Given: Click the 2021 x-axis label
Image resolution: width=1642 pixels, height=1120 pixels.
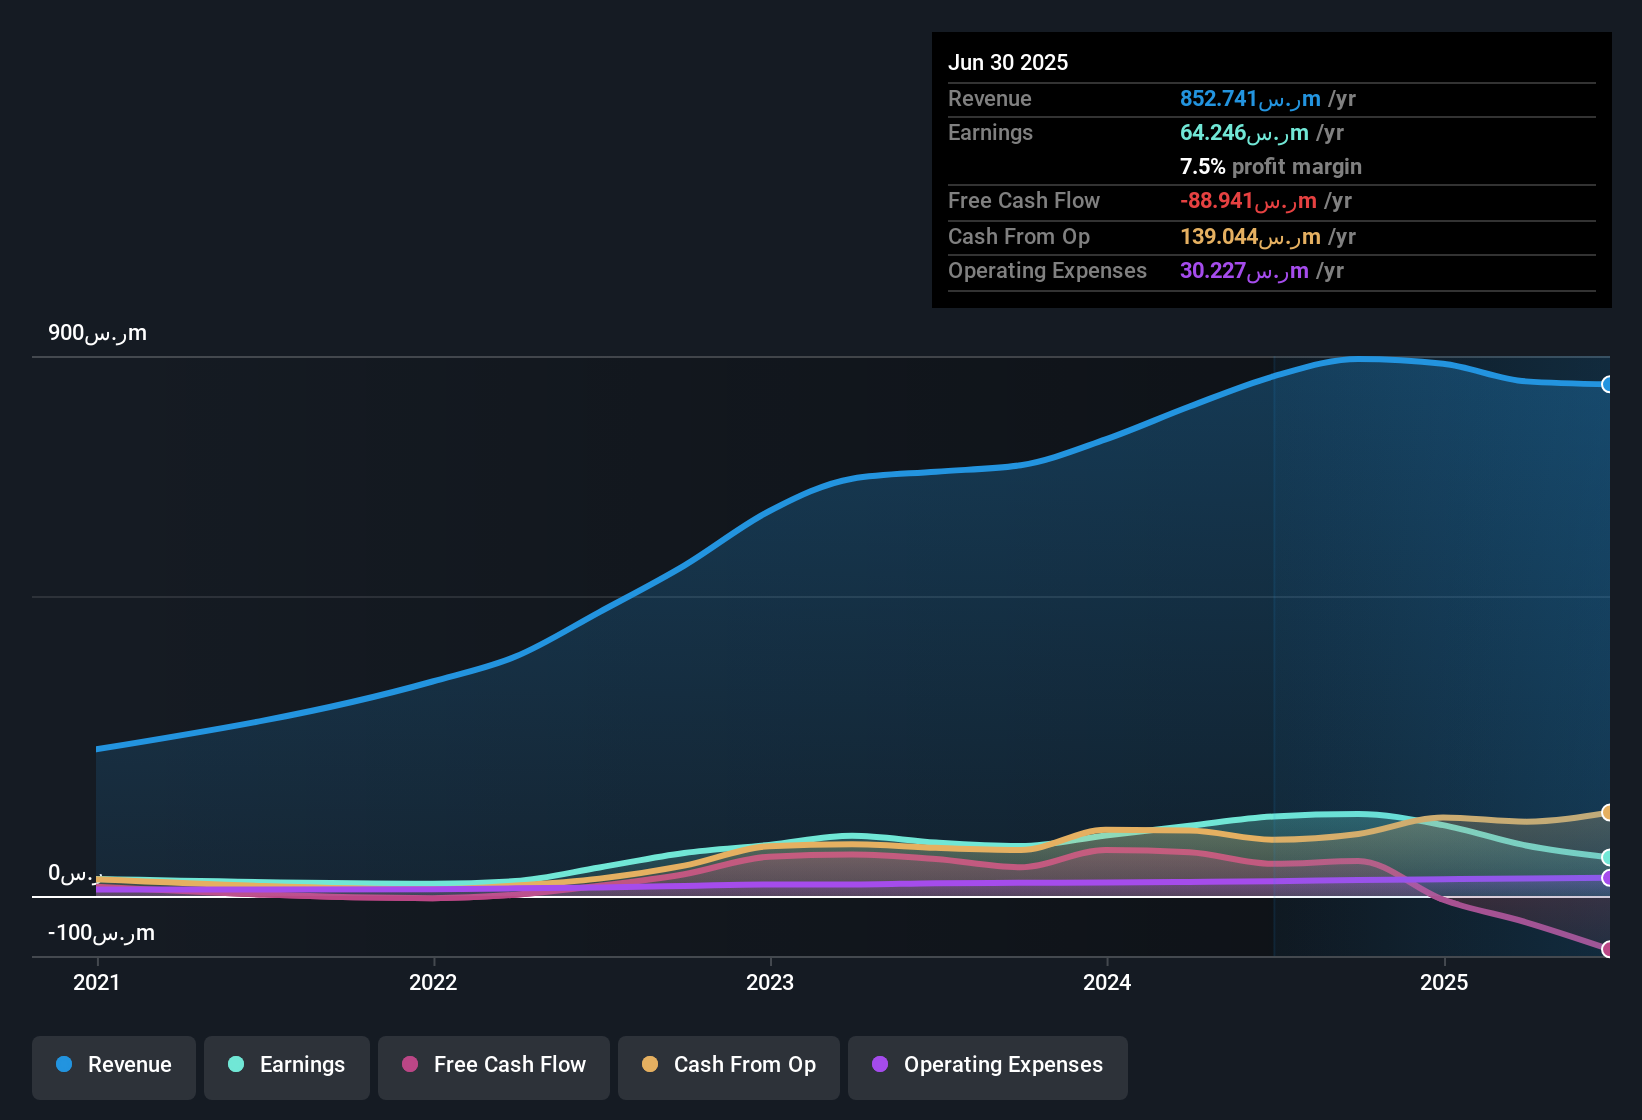Looking at the screenshot, I should 97,982.
